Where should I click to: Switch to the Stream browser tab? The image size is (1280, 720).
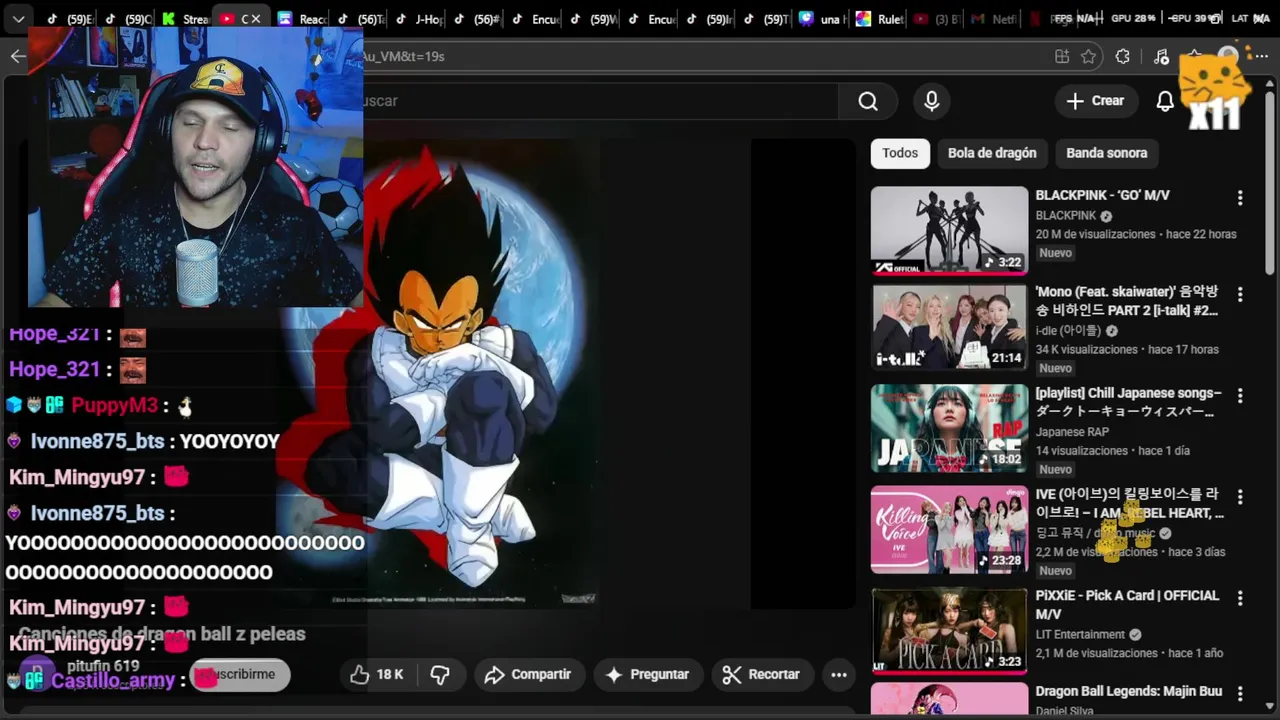pos(185,19)
